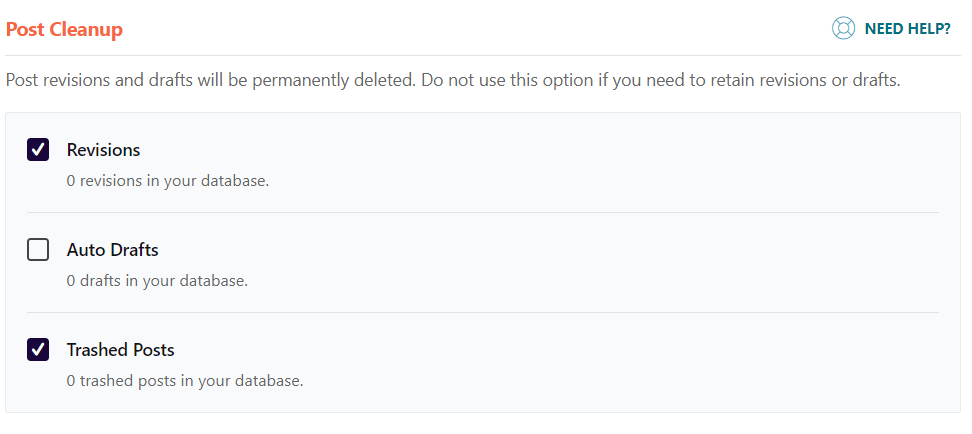Enable the Auto Drafts checkbox
Screen dimensions: 972x434
point(38,250)
